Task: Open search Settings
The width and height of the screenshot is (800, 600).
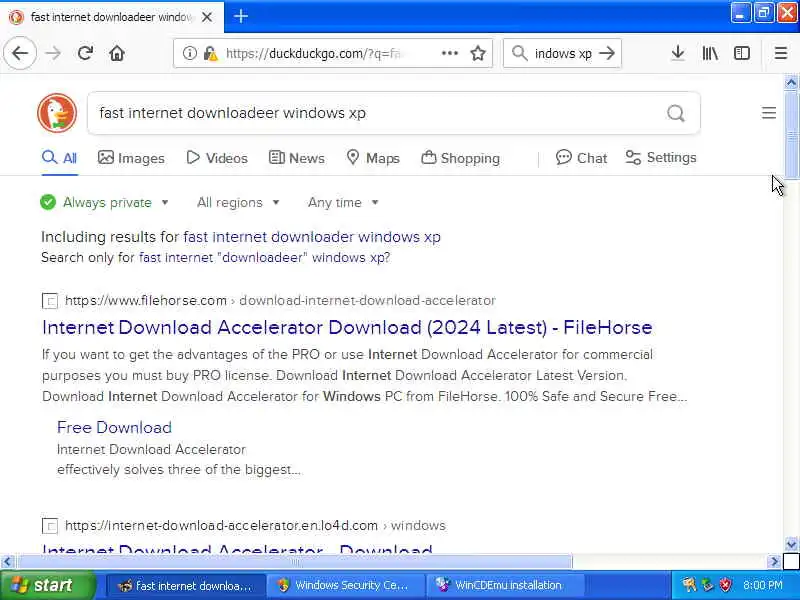Action: 661,158
